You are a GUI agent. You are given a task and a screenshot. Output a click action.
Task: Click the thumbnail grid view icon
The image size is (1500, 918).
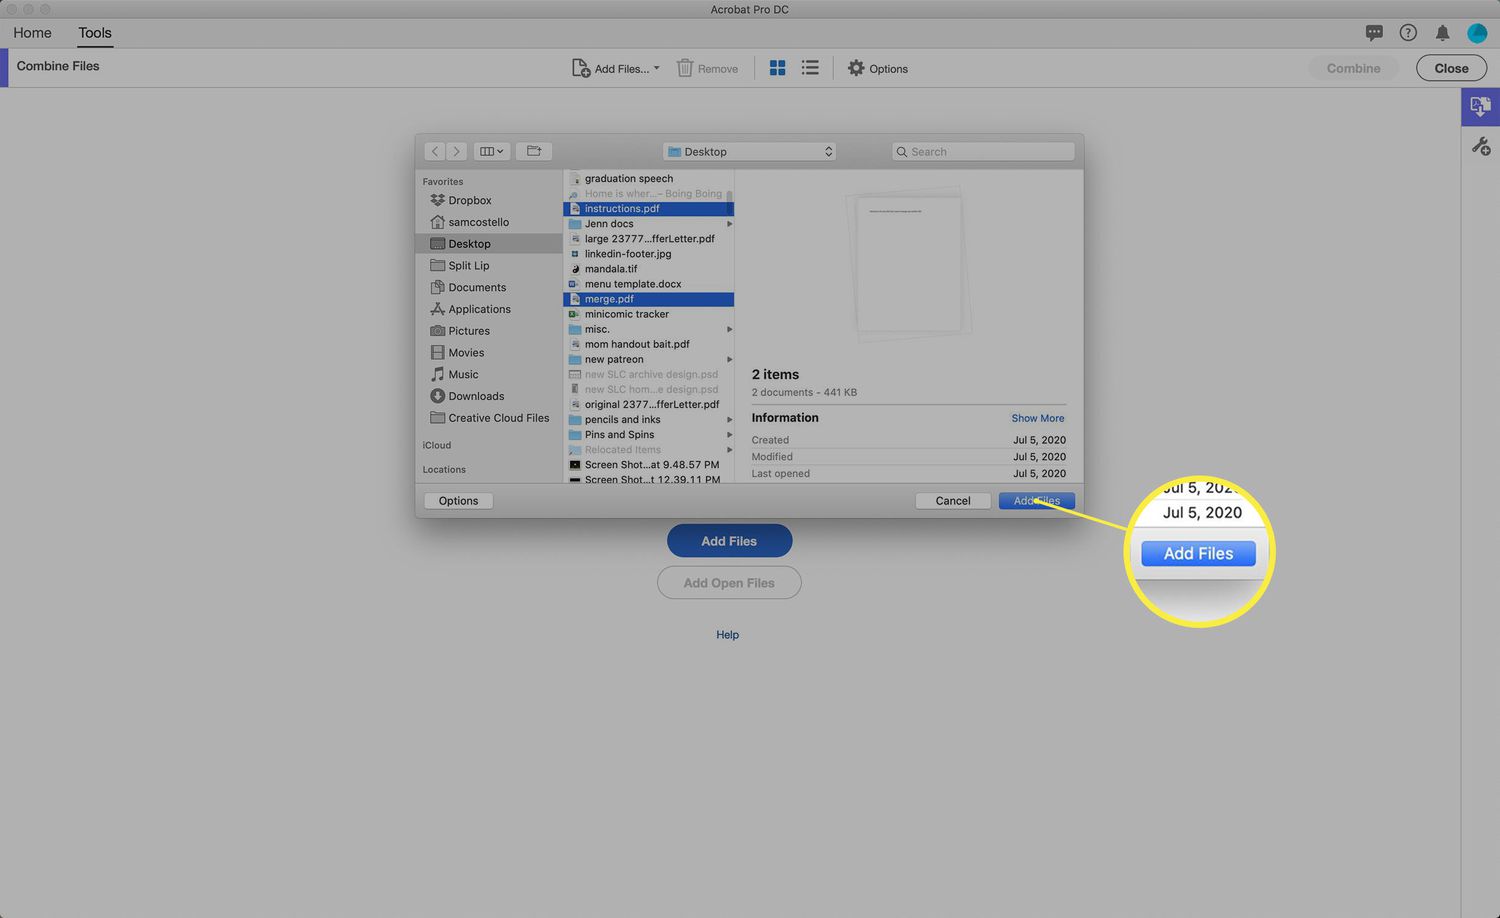click(x=777, y=68)
